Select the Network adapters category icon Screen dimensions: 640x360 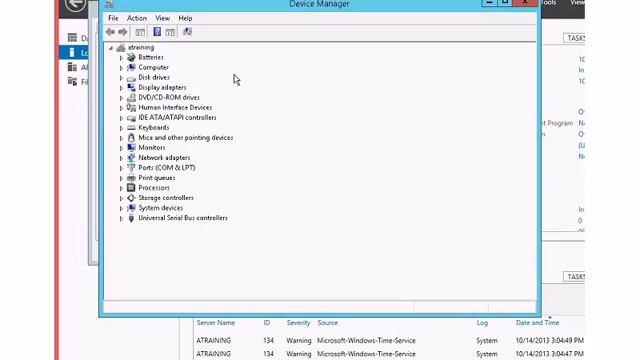[x=131, y=158]
